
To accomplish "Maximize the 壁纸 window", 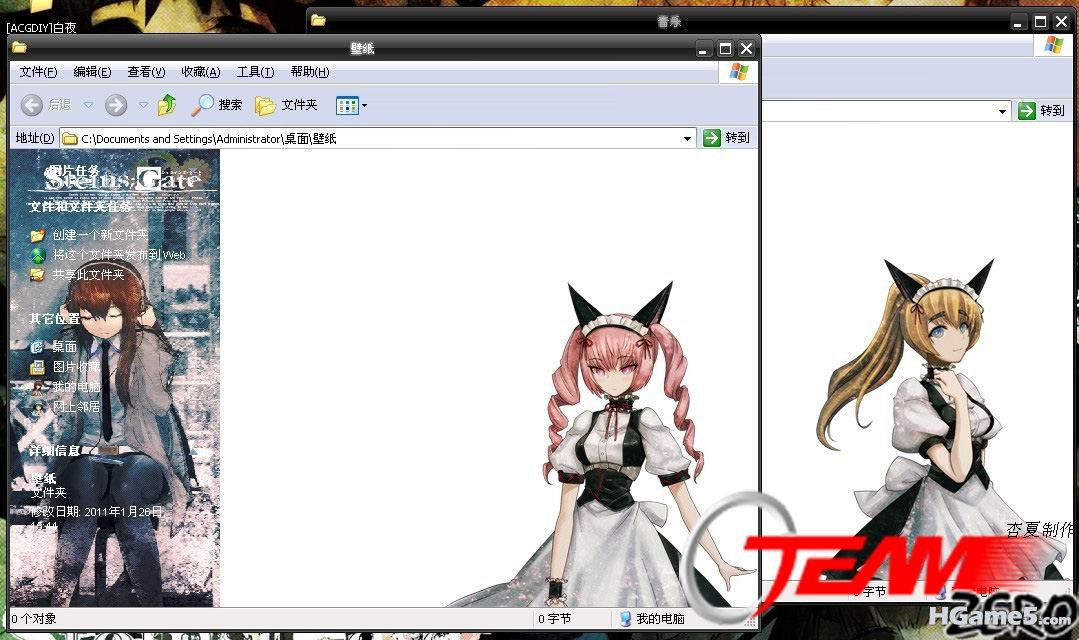I will pyautogui.click(x=725, y=49).
